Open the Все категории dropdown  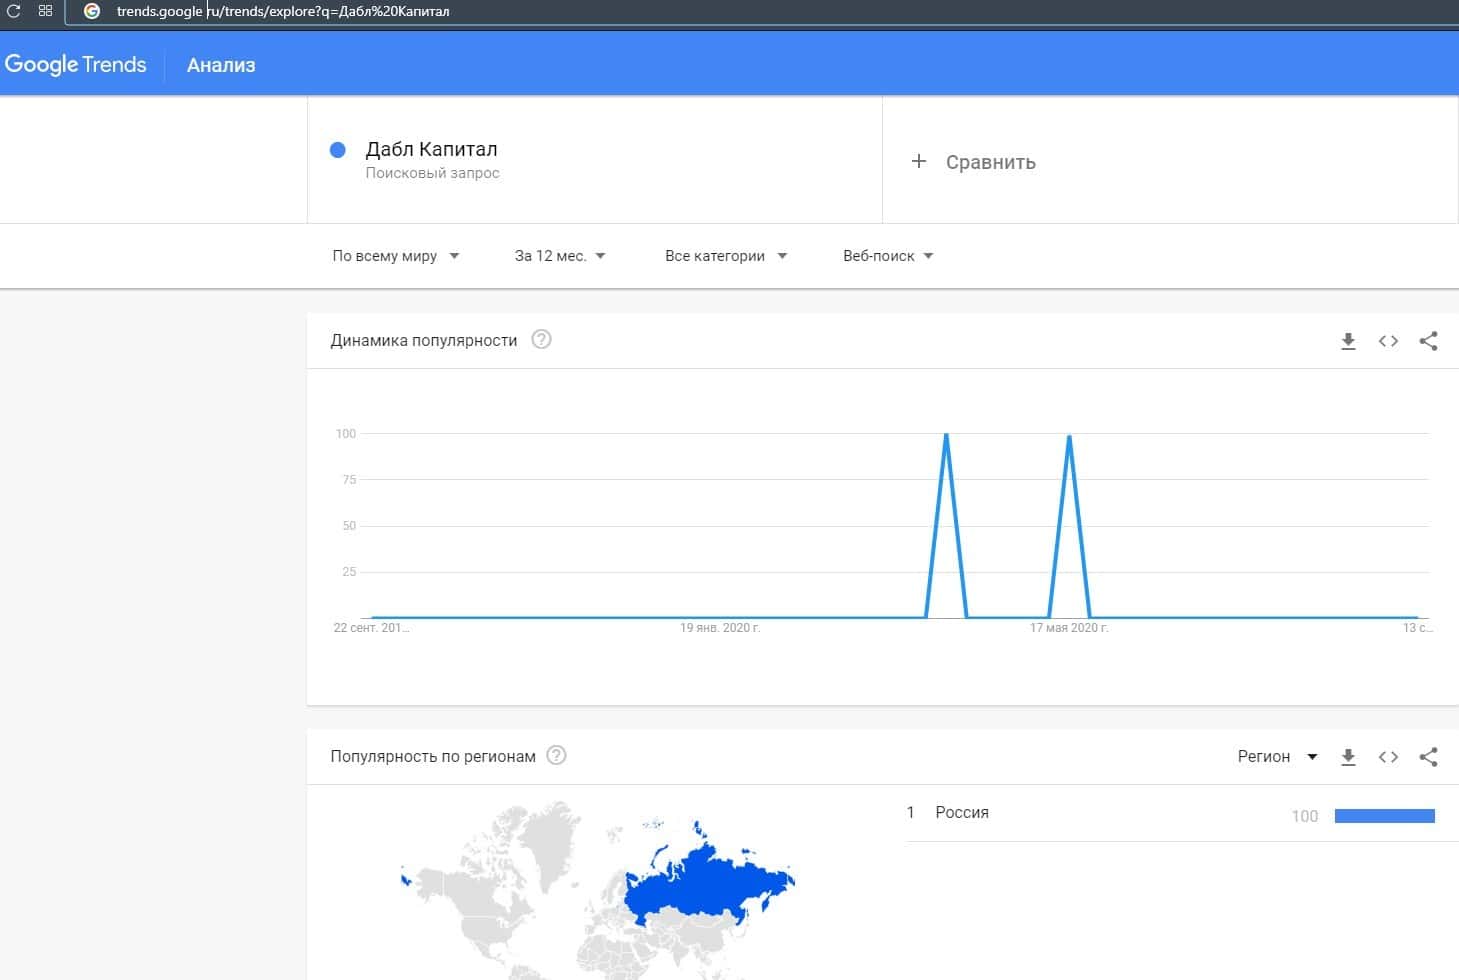(x=726, y=256)
